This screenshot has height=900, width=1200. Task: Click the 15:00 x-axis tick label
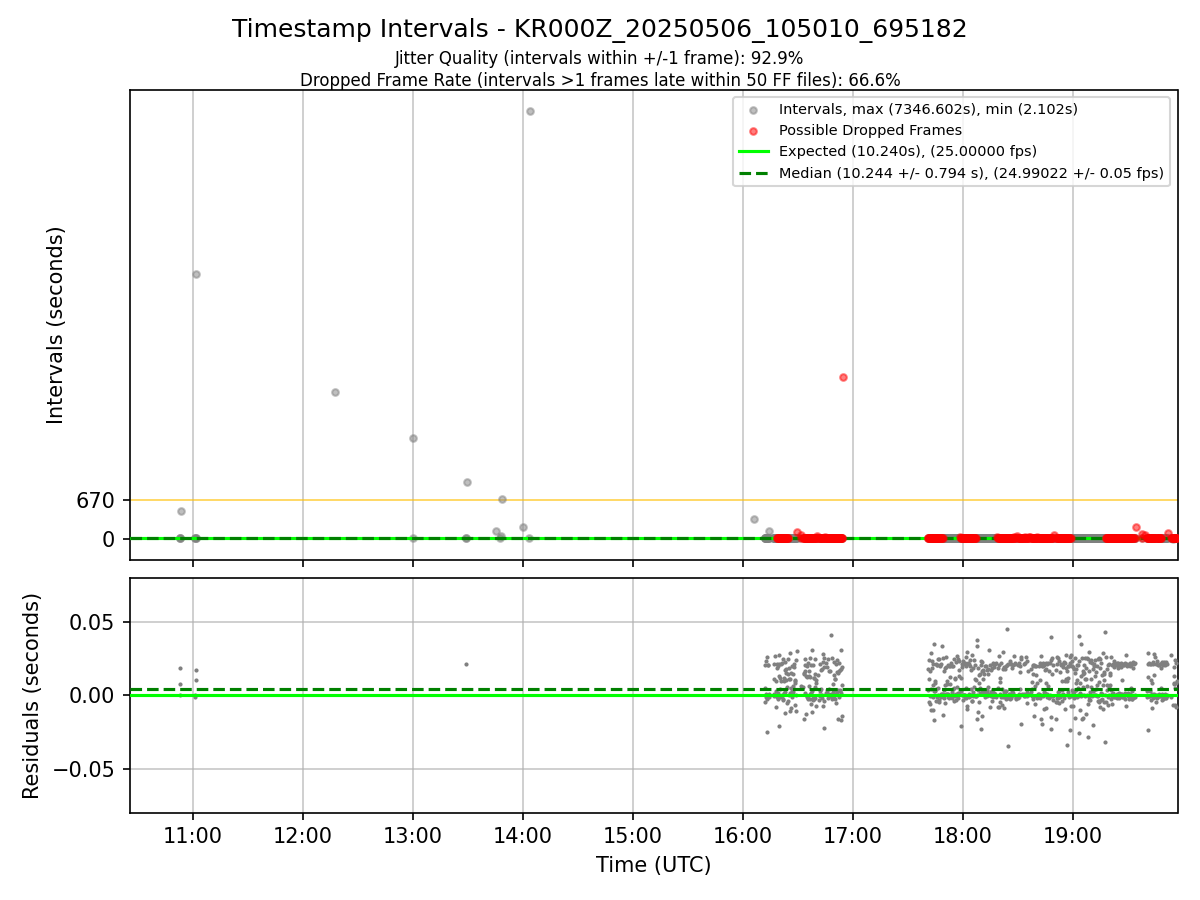633,834
